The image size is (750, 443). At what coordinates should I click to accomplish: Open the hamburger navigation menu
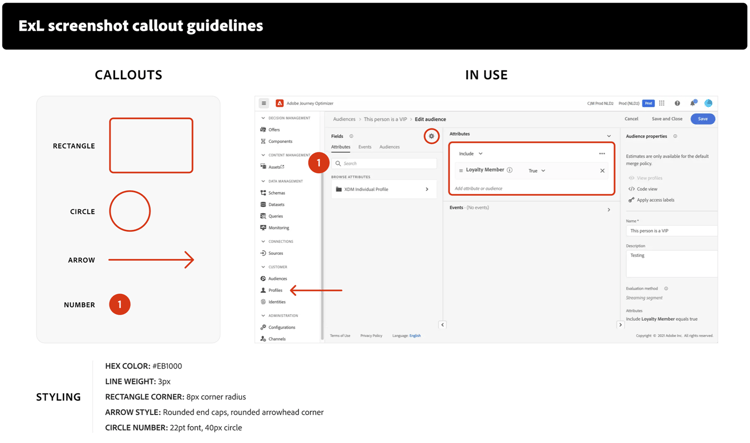[x=264, y=103]
